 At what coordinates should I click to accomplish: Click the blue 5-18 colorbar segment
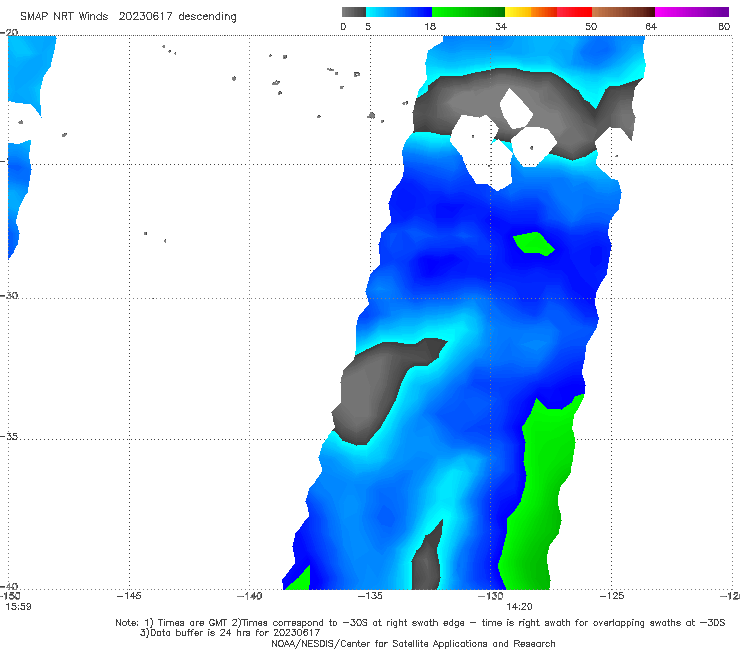[x=399, y=12]
